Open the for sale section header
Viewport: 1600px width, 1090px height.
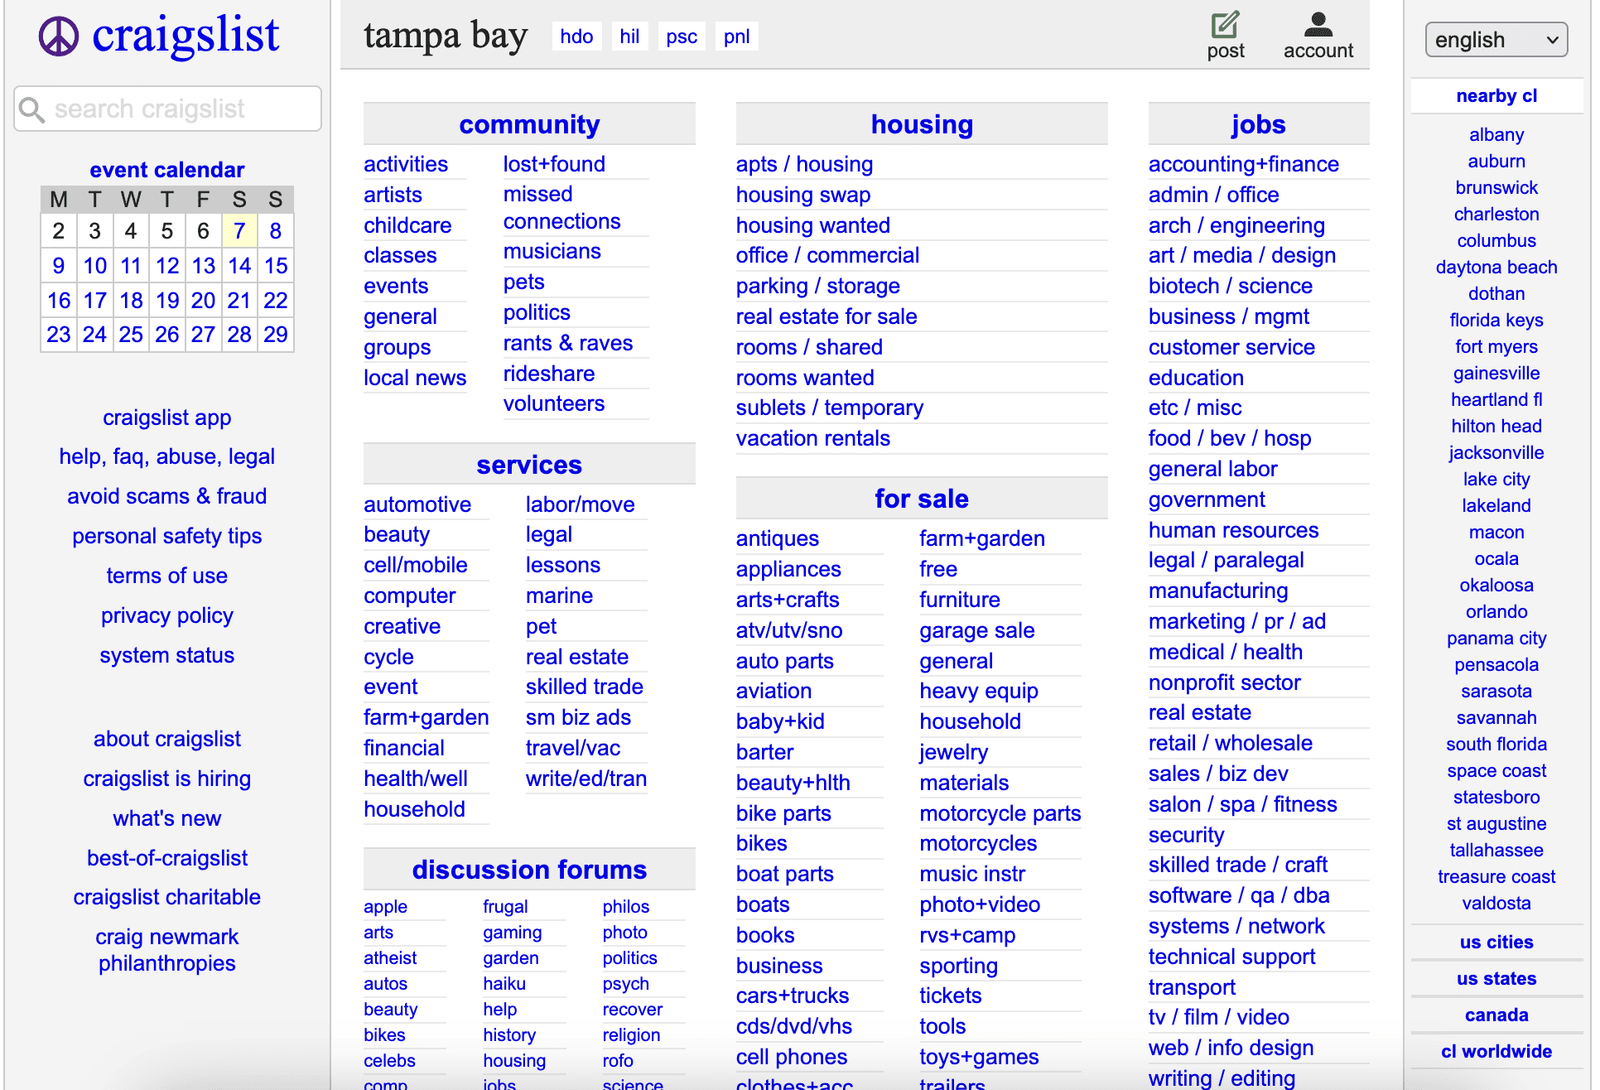[921, 499]
